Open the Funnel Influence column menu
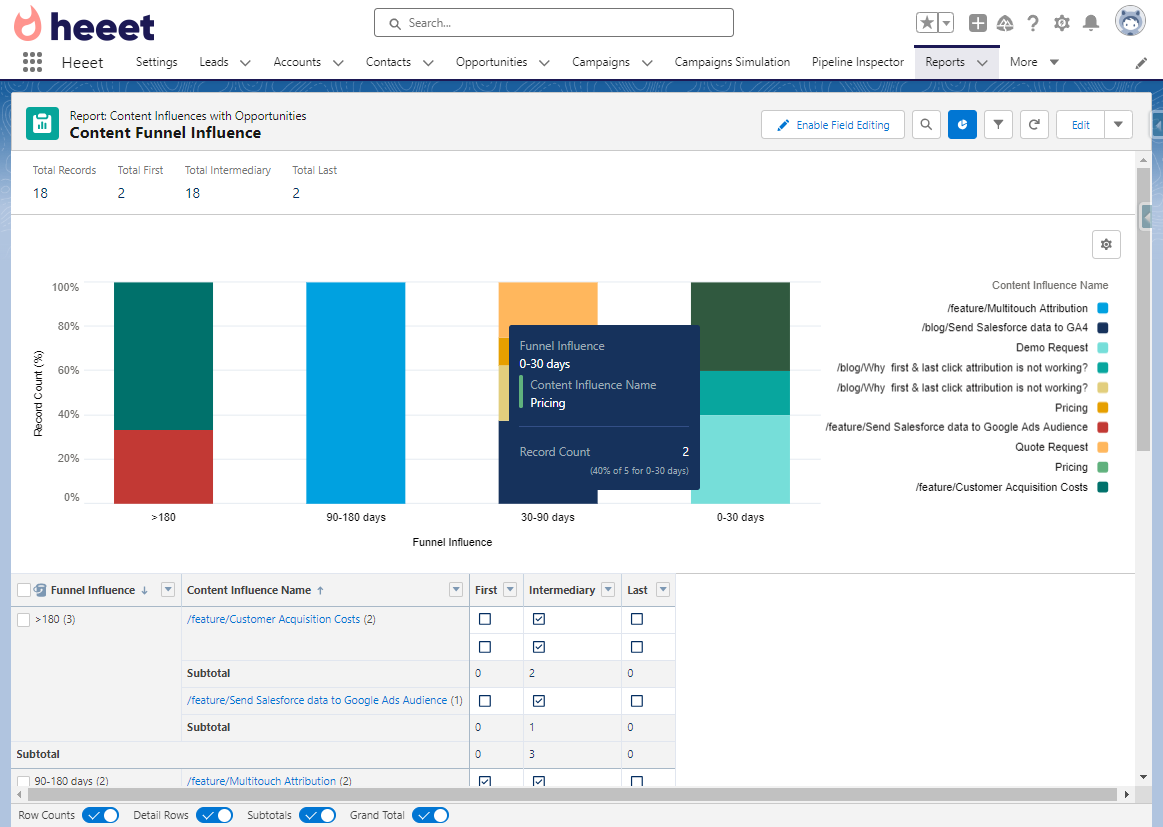The height and width of the screenshot is (827, 1163). 168,590
